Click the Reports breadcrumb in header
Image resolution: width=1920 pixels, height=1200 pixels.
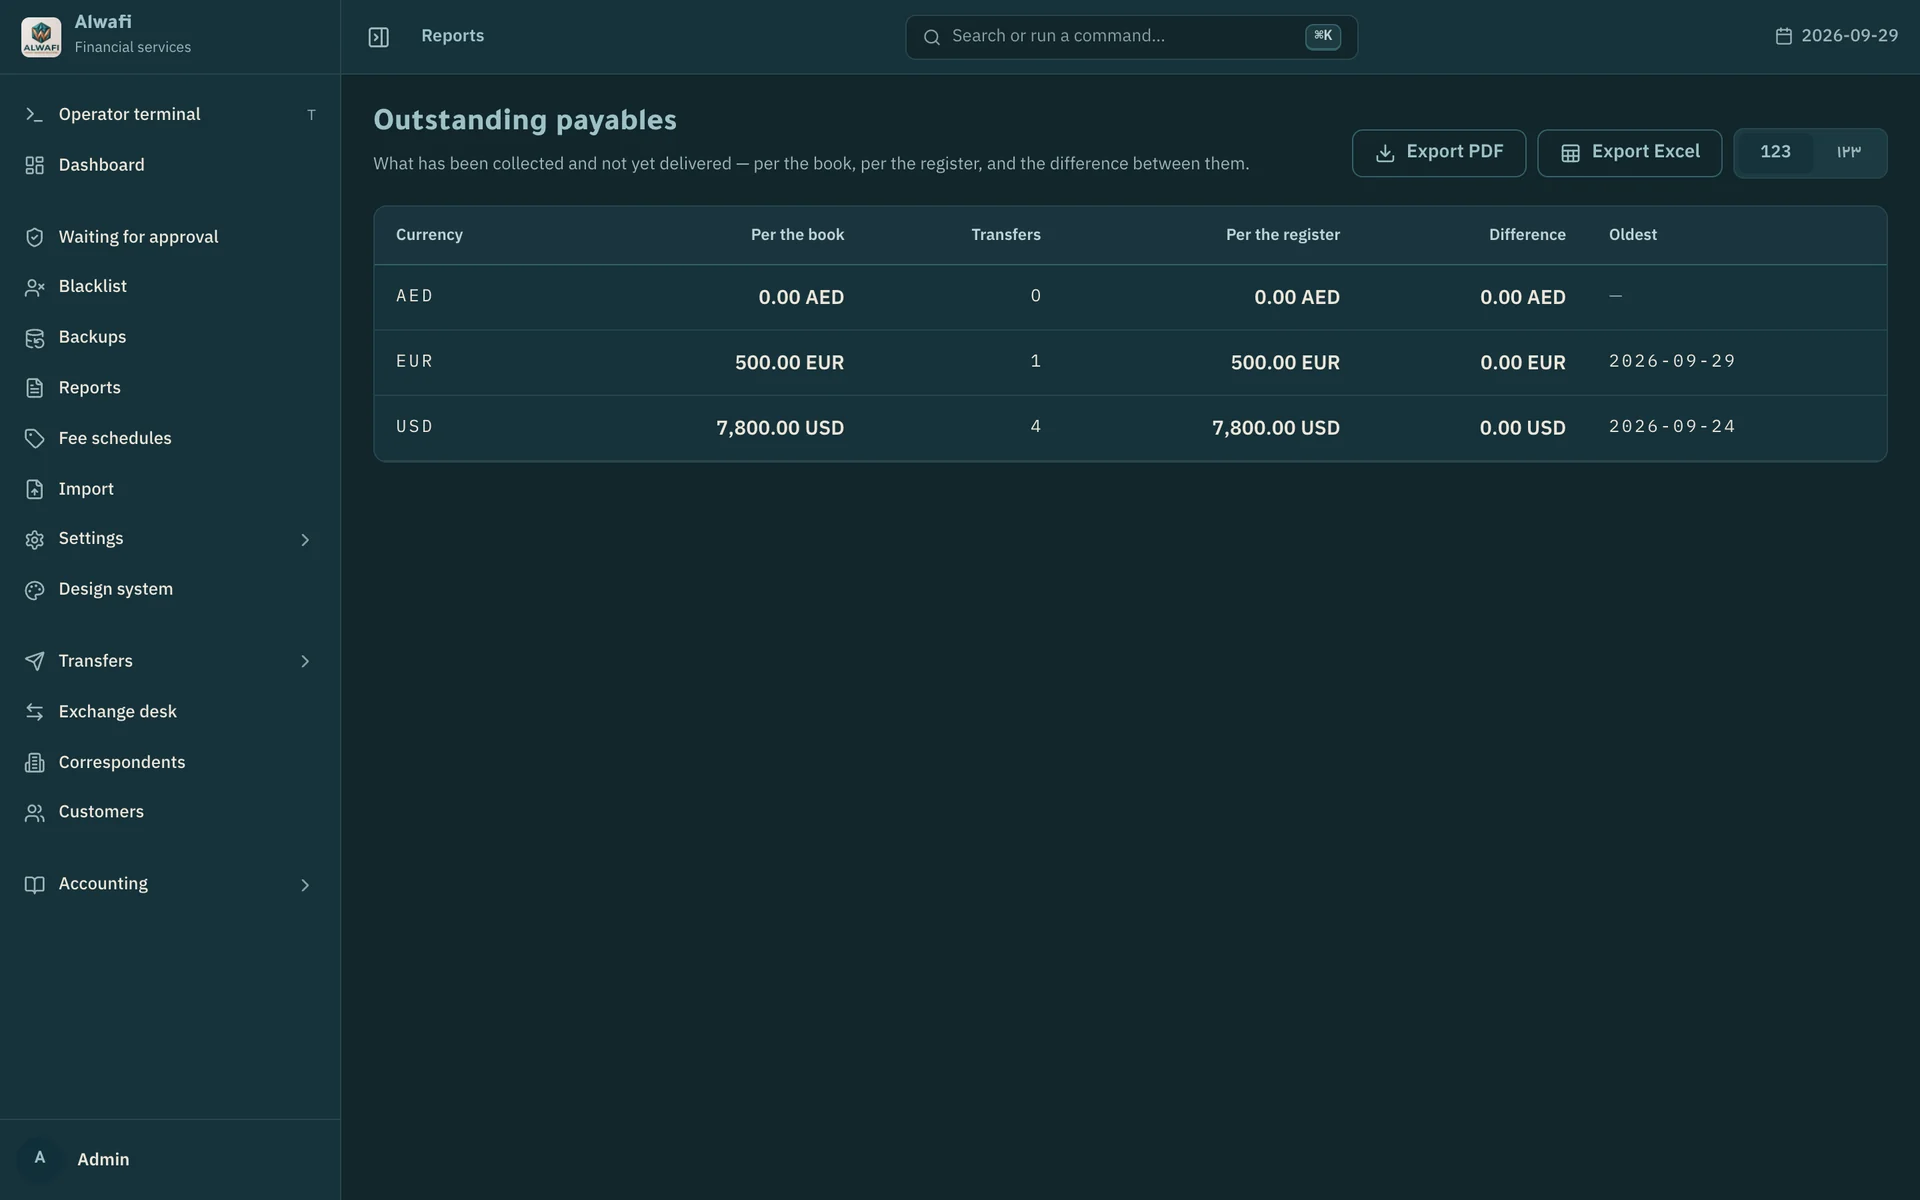tap(452, 36)
